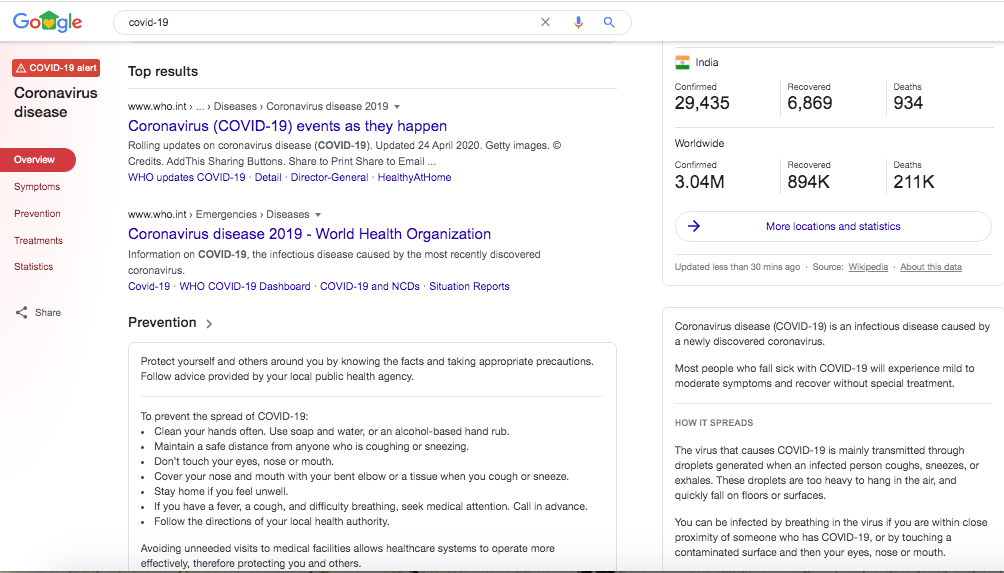This screenshot has width=1004, height=573.
Task: Open COVID-19 and NCDs link
Action: click(x=369, y=286)
